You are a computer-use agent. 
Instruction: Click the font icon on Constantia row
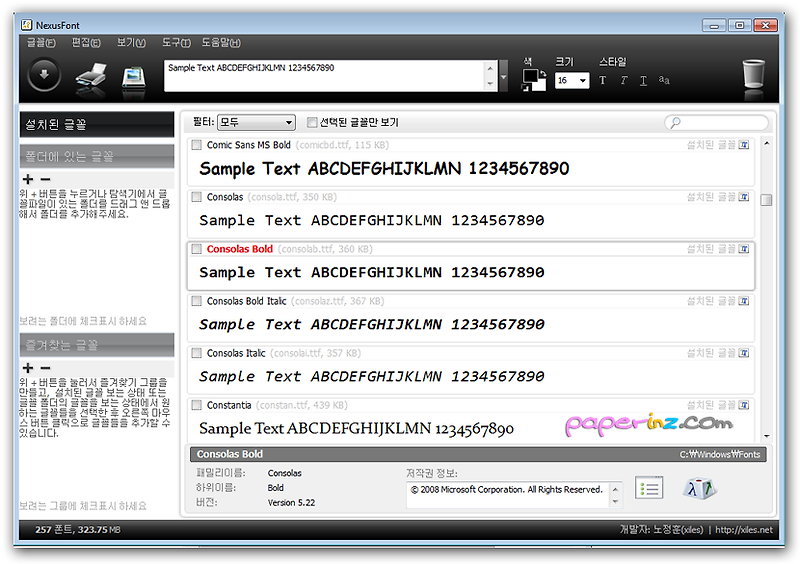[x=744, y=405]
